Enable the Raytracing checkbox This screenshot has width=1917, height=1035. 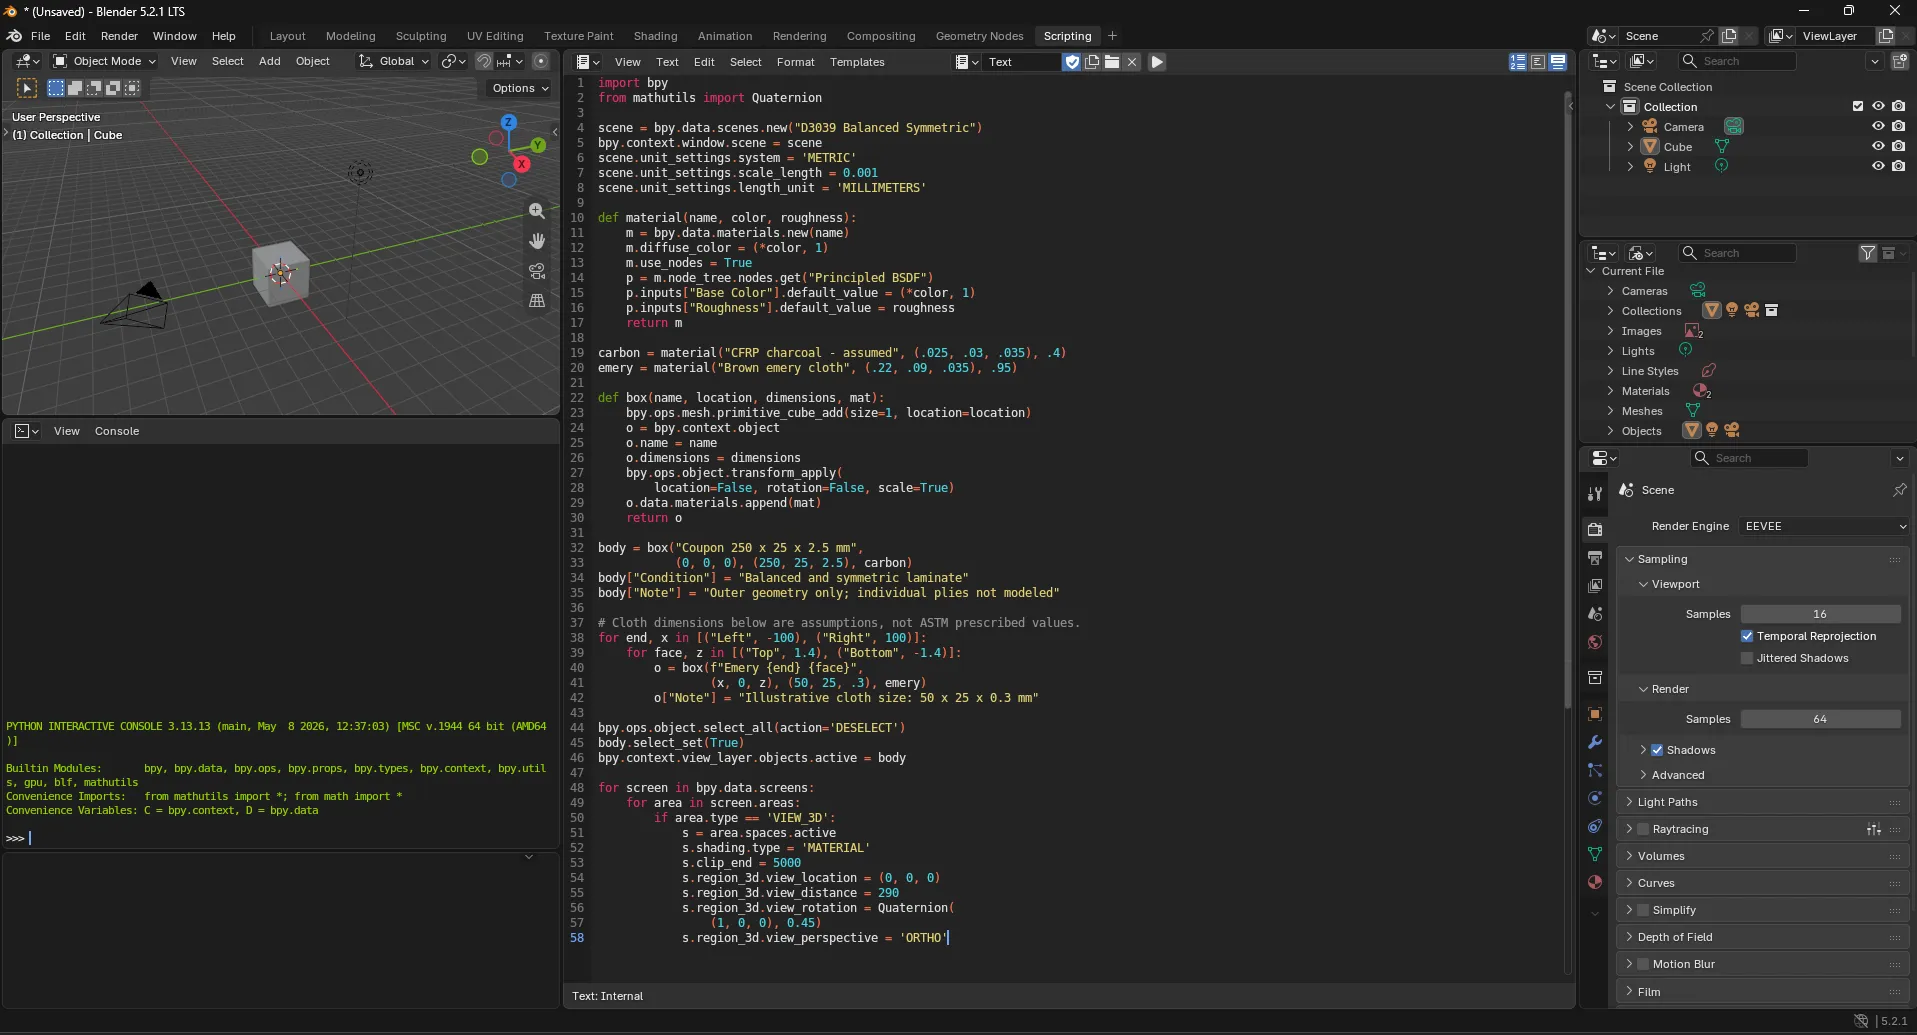tap(1643, 829)
